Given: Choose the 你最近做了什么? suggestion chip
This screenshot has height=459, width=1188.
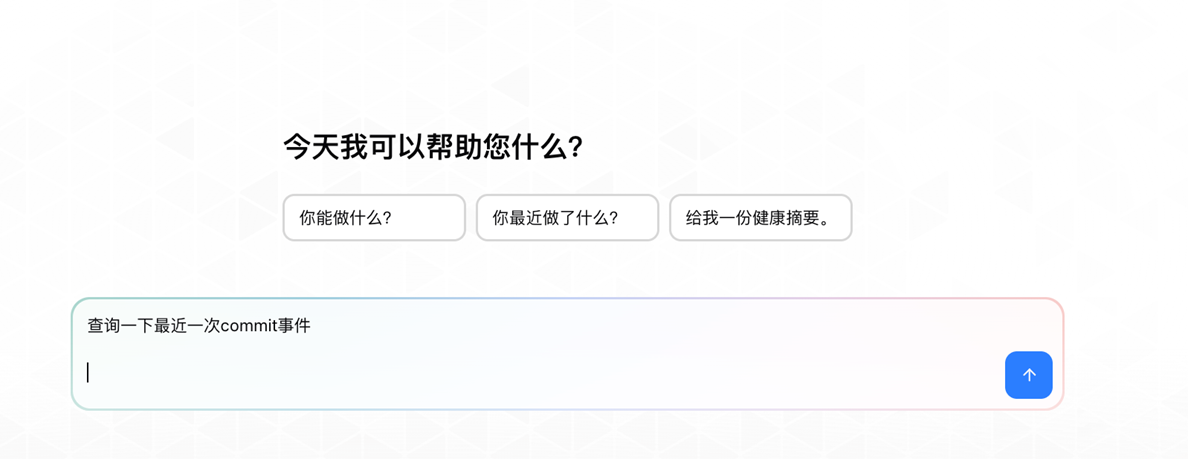Looking at the screenshot, I should (567, 217).
